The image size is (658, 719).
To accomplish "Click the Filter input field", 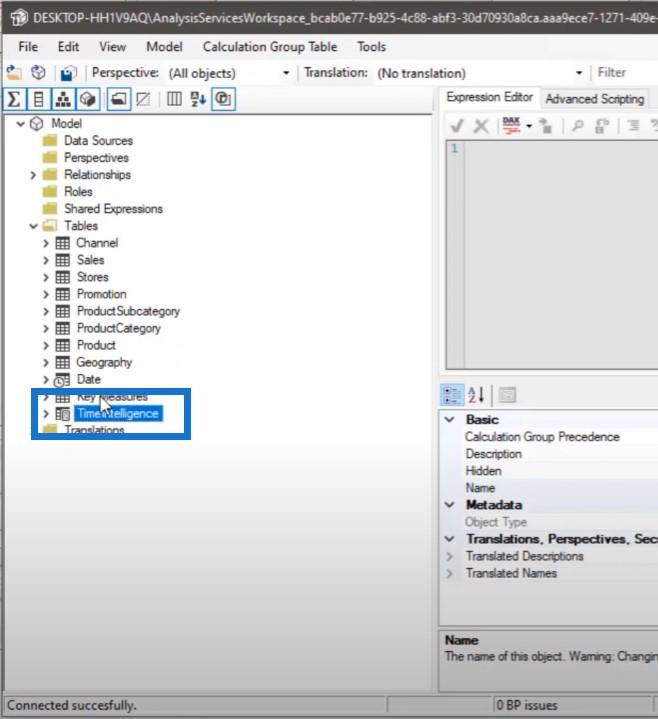I will pyautogui.click(x=627, y=72).
